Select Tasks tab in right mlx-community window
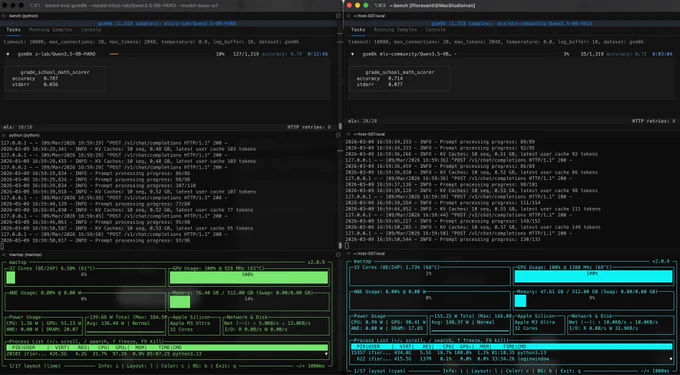The image size is (680, 375). pos(358,30)
